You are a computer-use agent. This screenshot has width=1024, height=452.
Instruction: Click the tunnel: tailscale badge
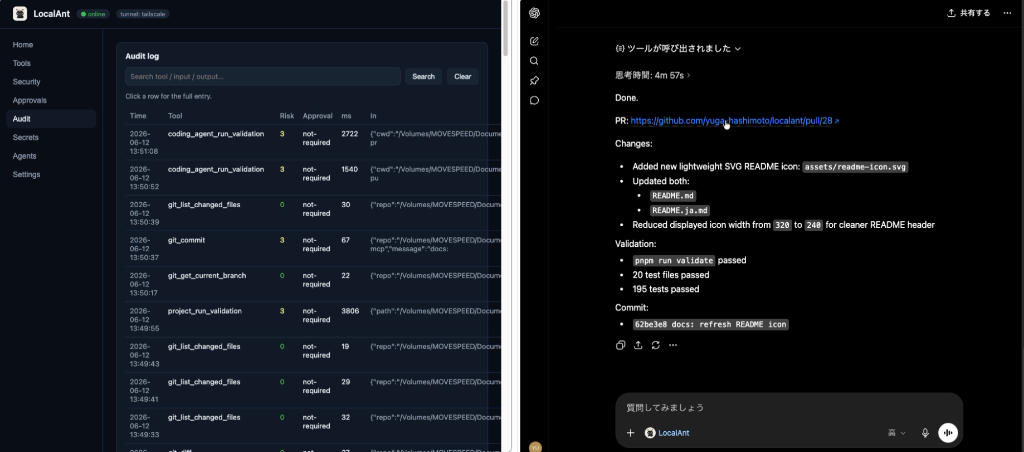click(x=142, y=14)
